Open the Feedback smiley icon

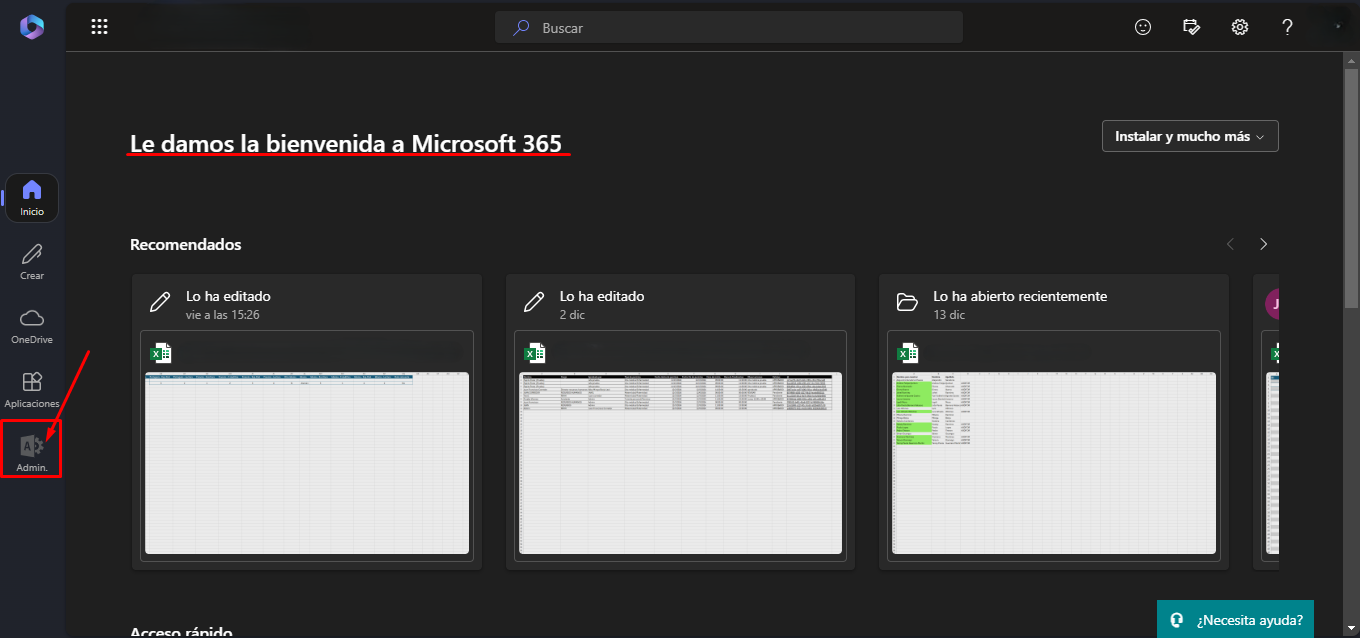(1143, 27)
